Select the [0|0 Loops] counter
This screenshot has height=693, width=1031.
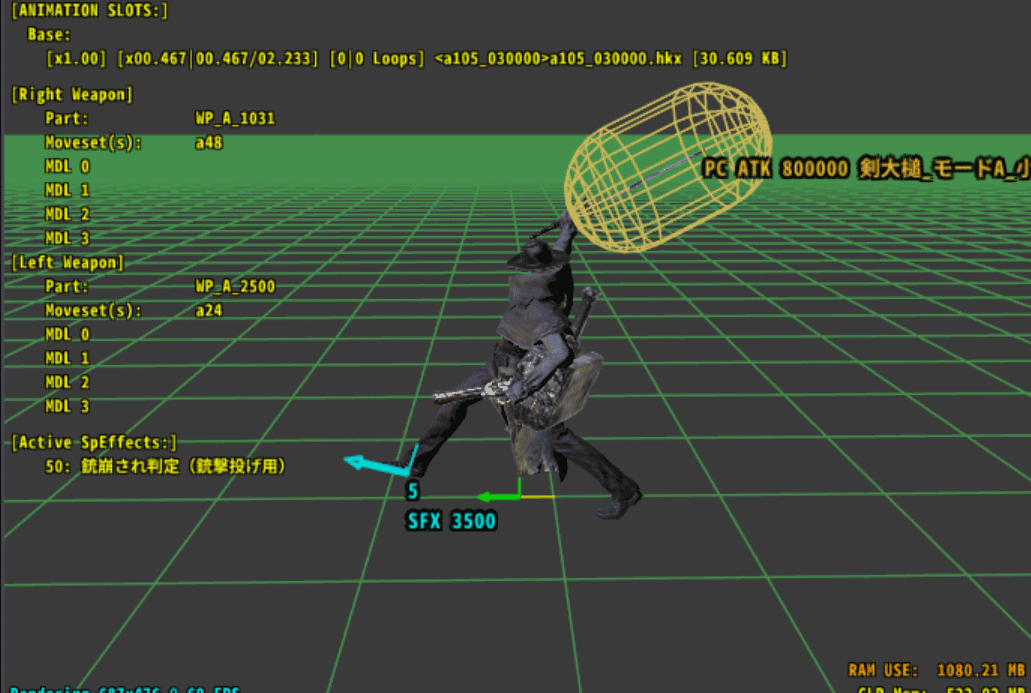(x=377, y=59)
